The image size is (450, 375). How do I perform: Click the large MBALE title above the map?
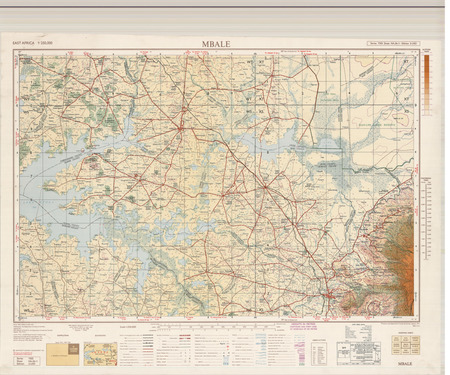click(216, 44)
